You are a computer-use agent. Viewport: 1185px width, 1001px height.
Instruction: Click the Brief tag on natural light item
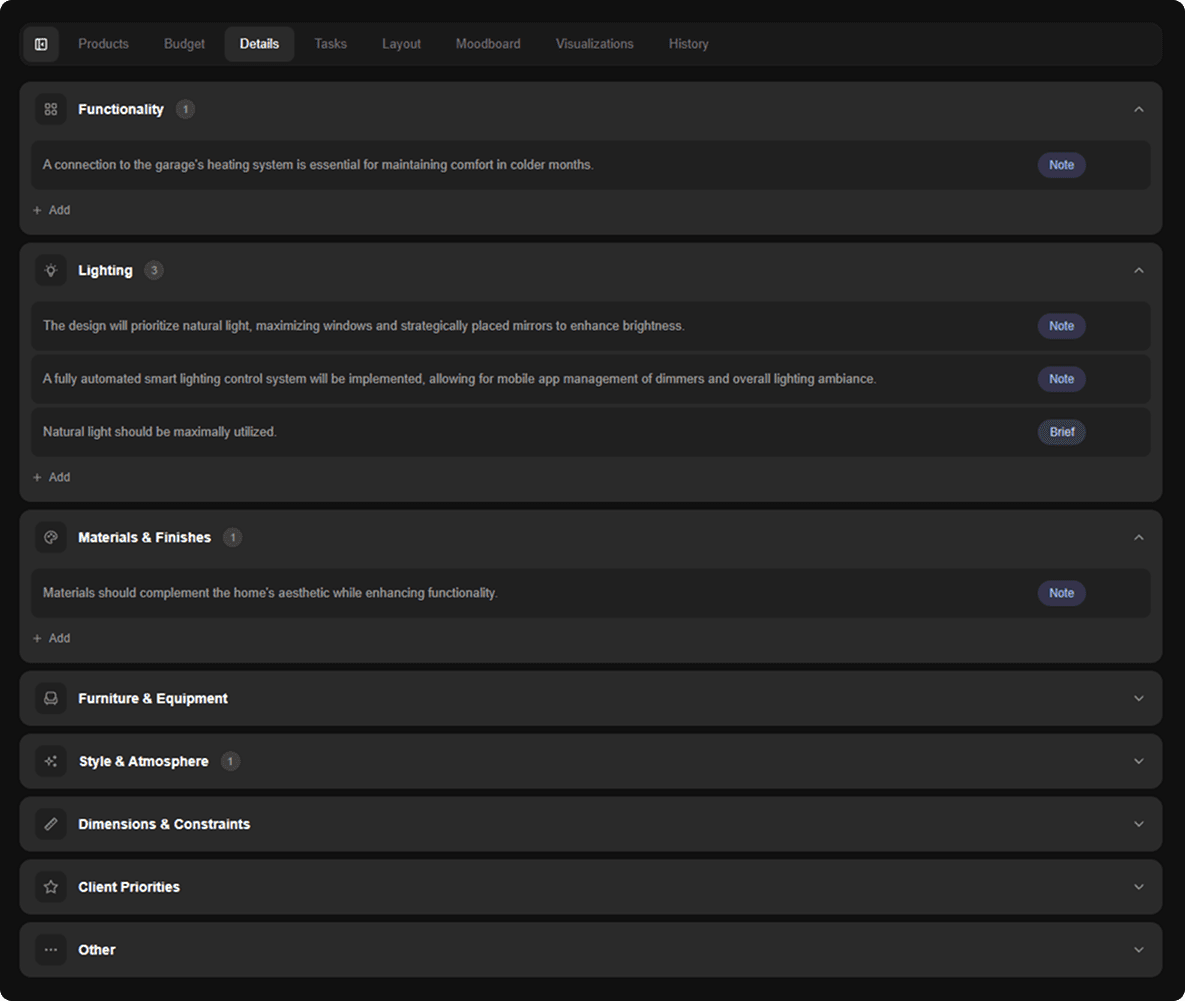tap(1061, 432)
